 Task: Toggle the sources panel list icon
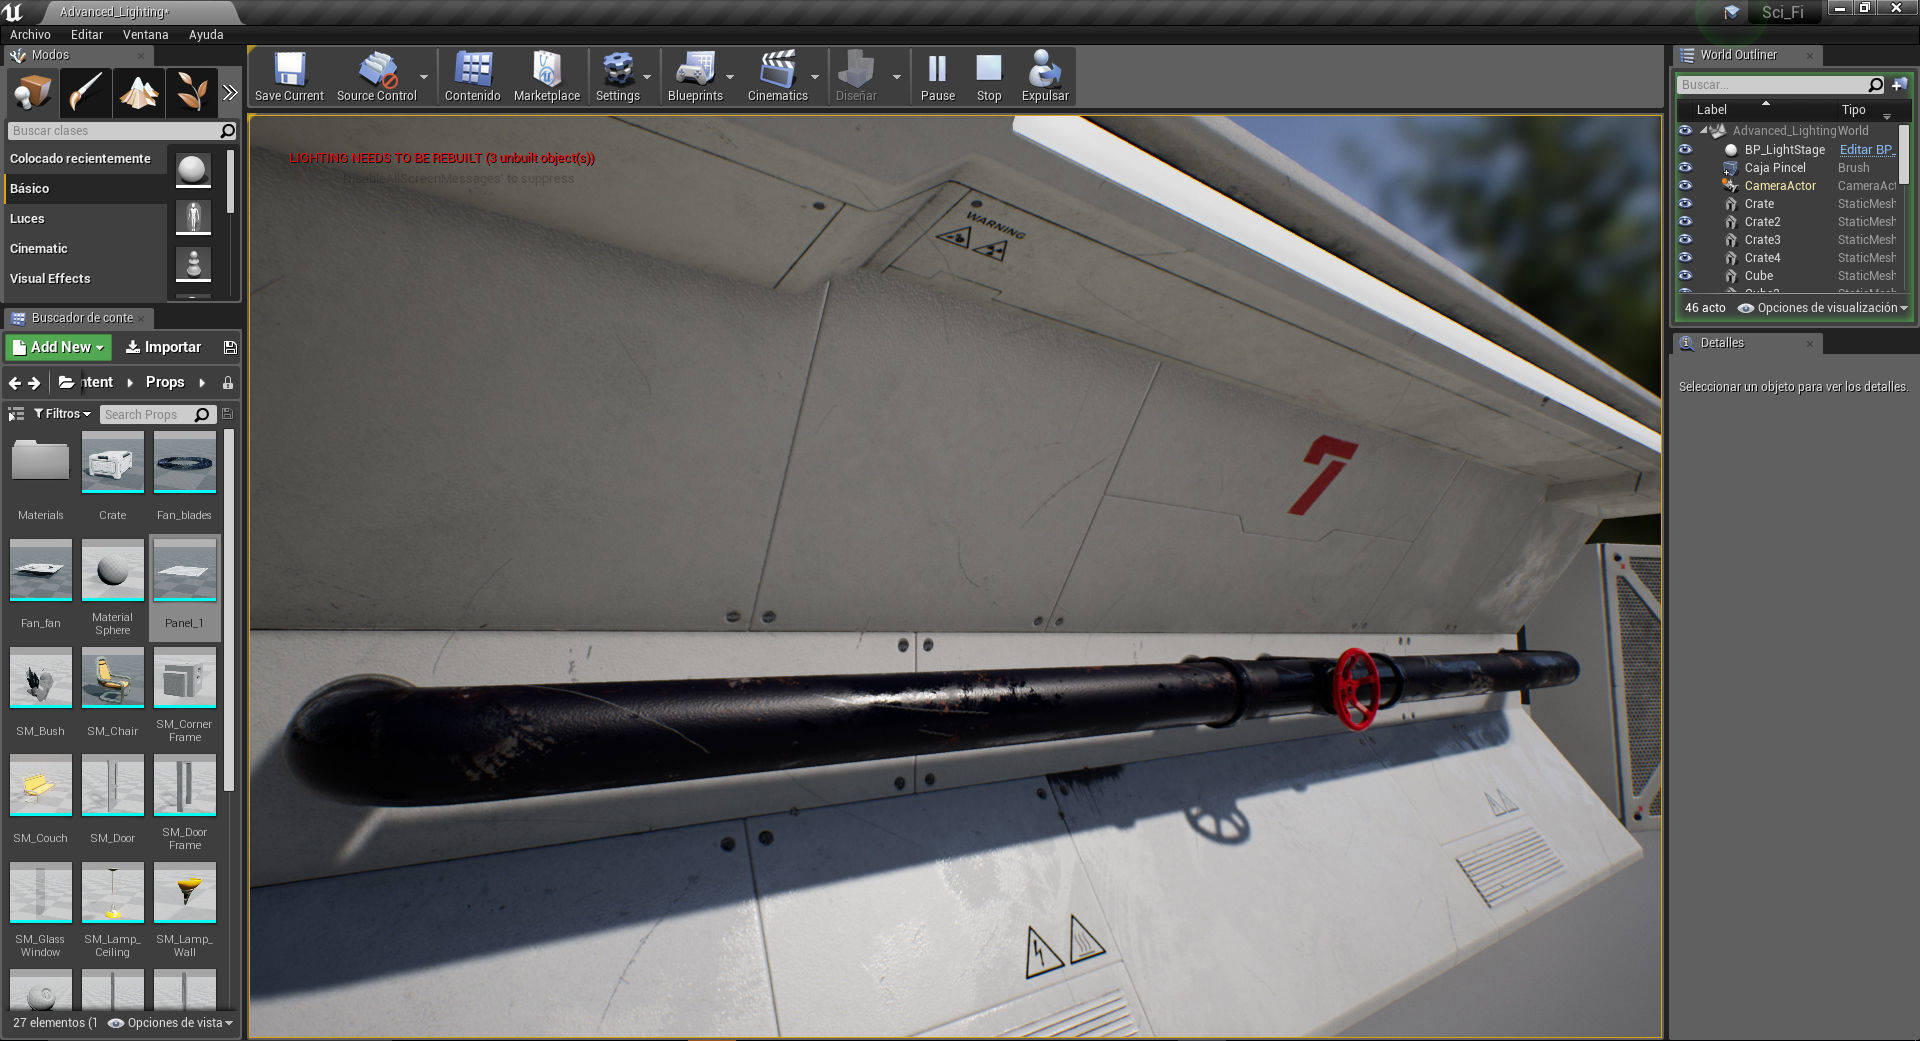(x=16, y=414)
